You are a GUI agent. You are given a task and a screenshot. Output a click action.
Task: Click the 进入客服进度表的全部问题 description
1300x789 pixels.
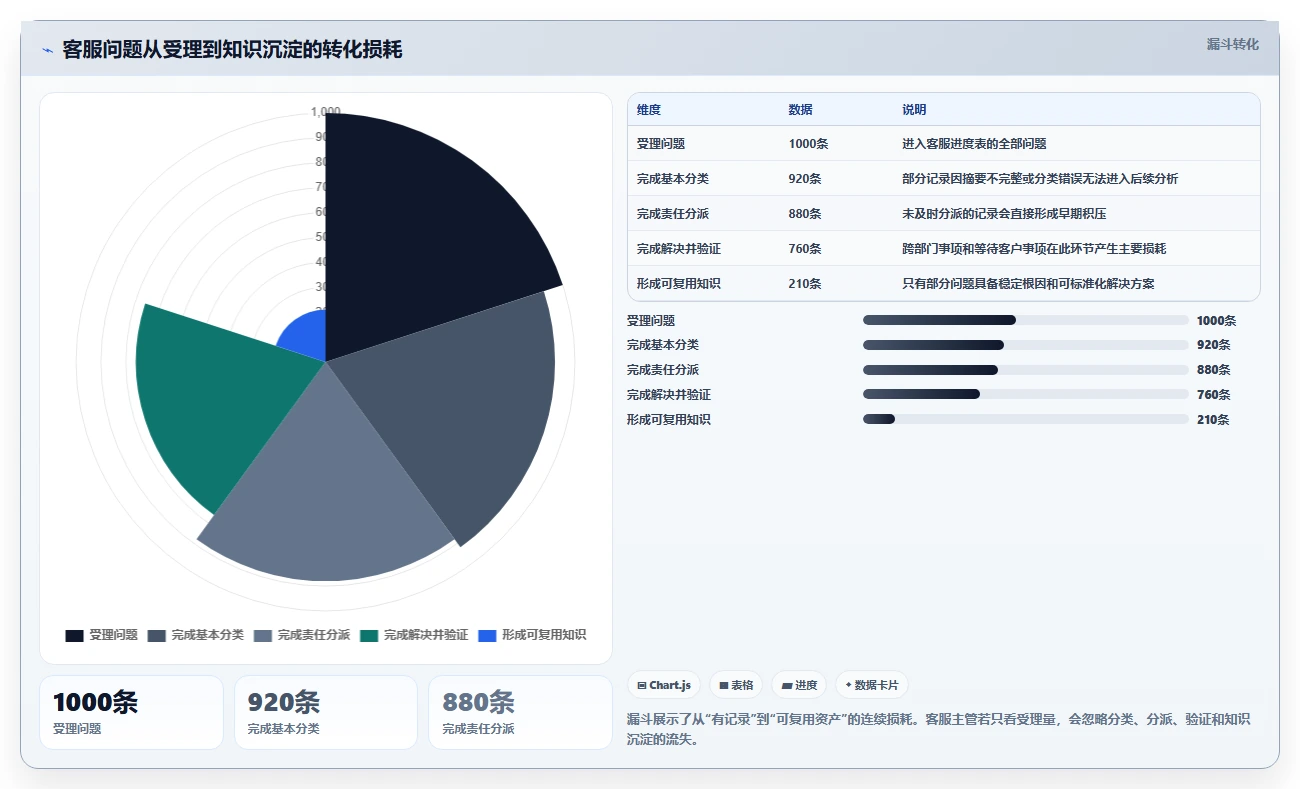[x=974, y=144]
